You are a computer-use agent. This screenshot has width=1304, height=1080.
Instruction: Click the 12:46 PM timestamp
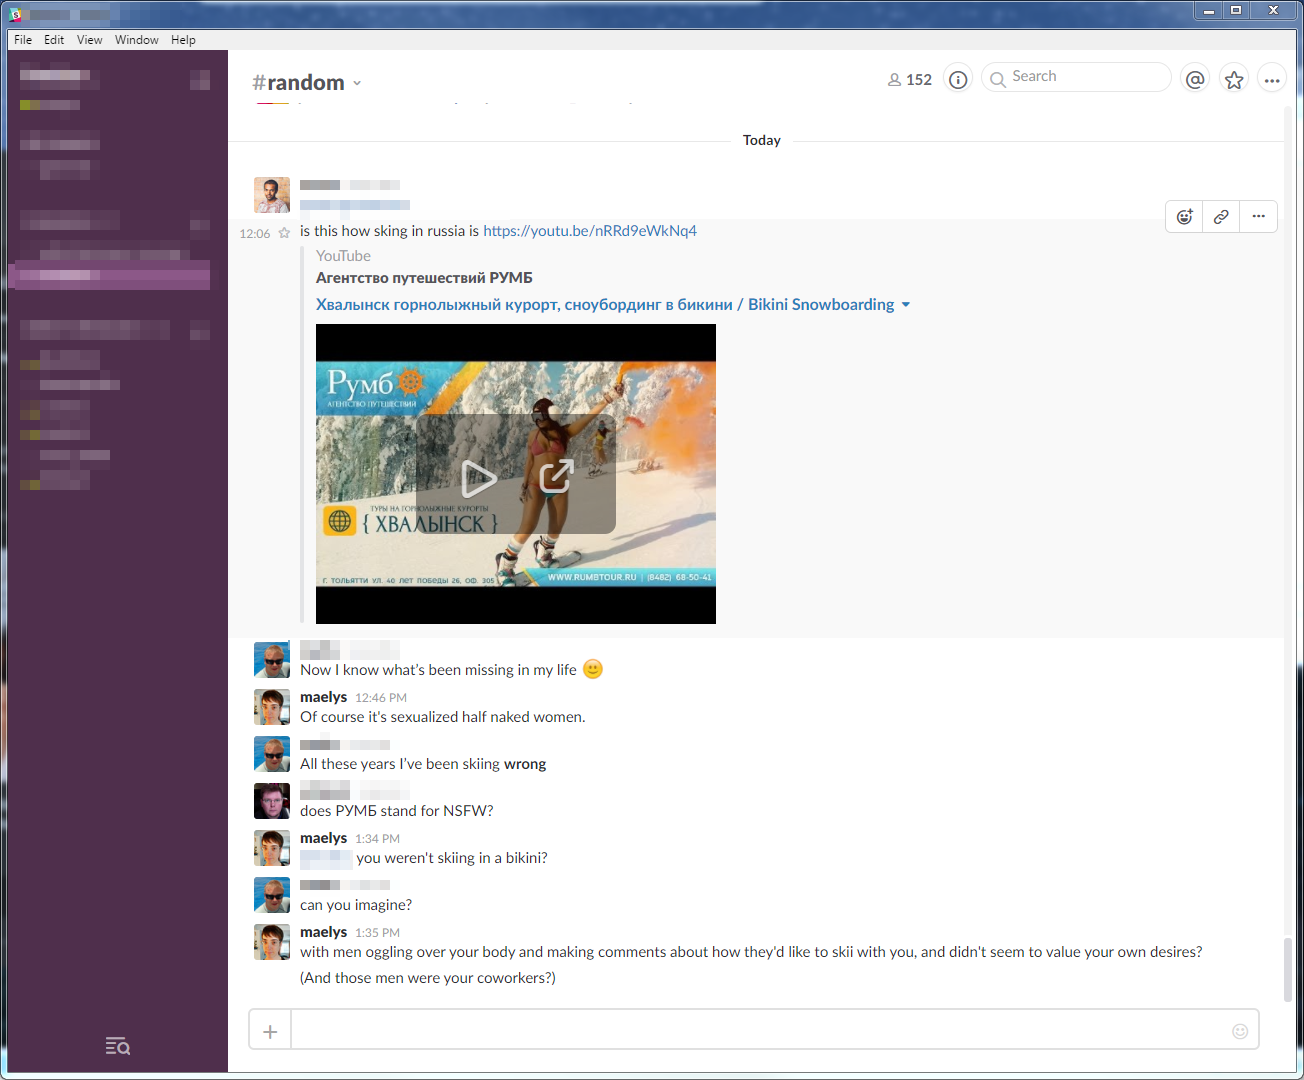point(381,698)
